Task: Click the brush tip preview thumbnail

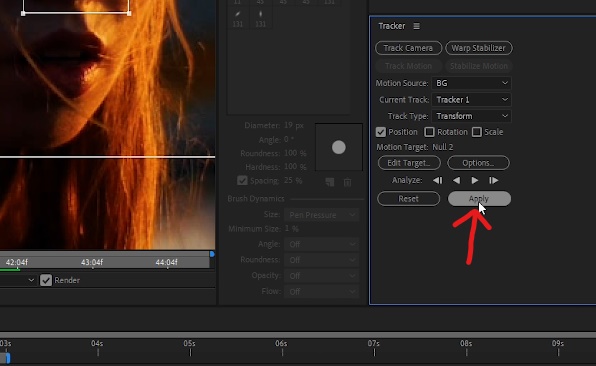Action: pyautogui.click(x=339, y=147)
